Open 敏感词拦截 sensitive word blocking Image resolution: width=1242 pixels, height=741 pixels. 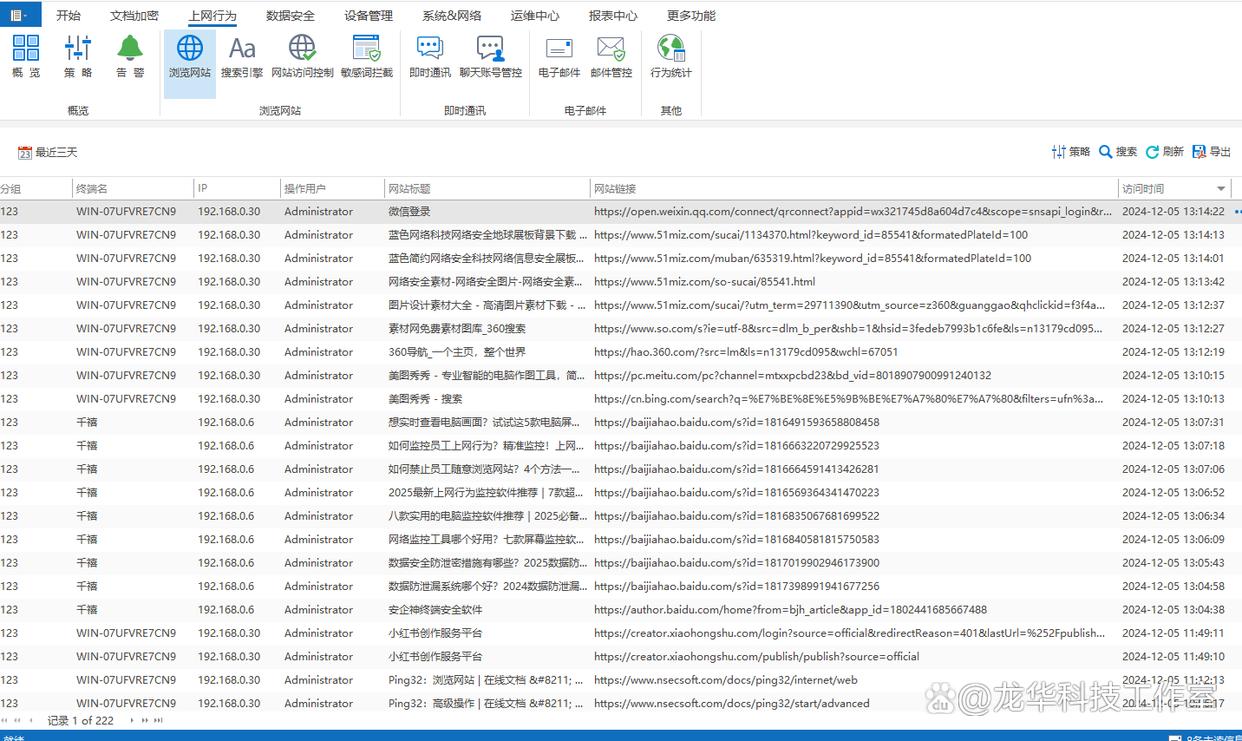367,57
